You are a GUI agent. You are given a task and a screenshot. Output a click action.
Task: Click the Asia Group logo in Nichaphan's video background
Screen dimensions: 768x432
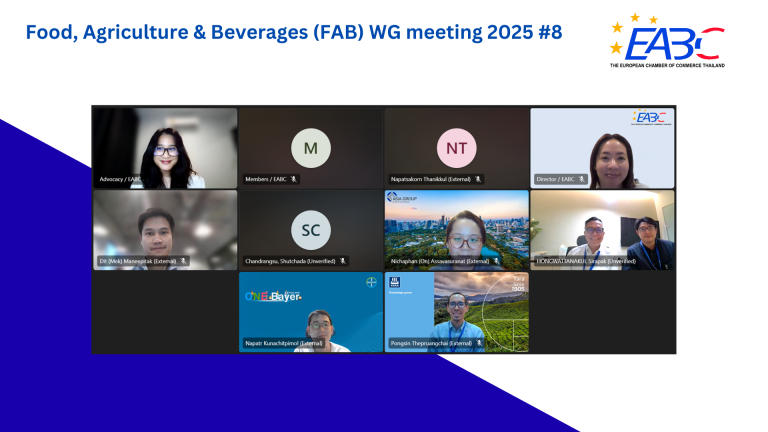[402, 198]
